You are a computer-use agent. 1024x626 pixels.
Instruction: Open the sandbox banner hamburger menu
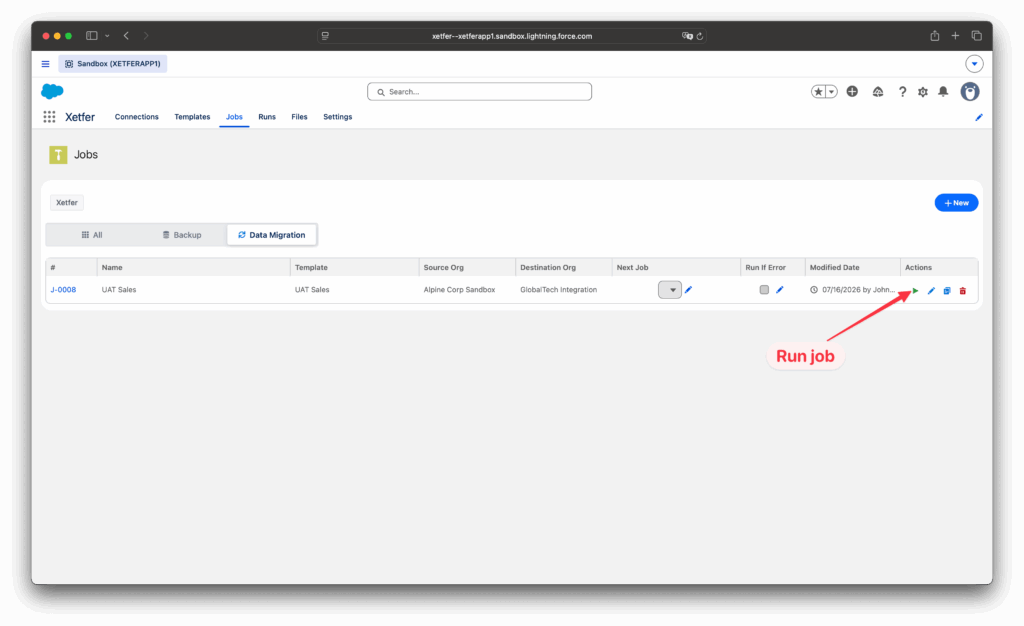click(x=46, y=64)
